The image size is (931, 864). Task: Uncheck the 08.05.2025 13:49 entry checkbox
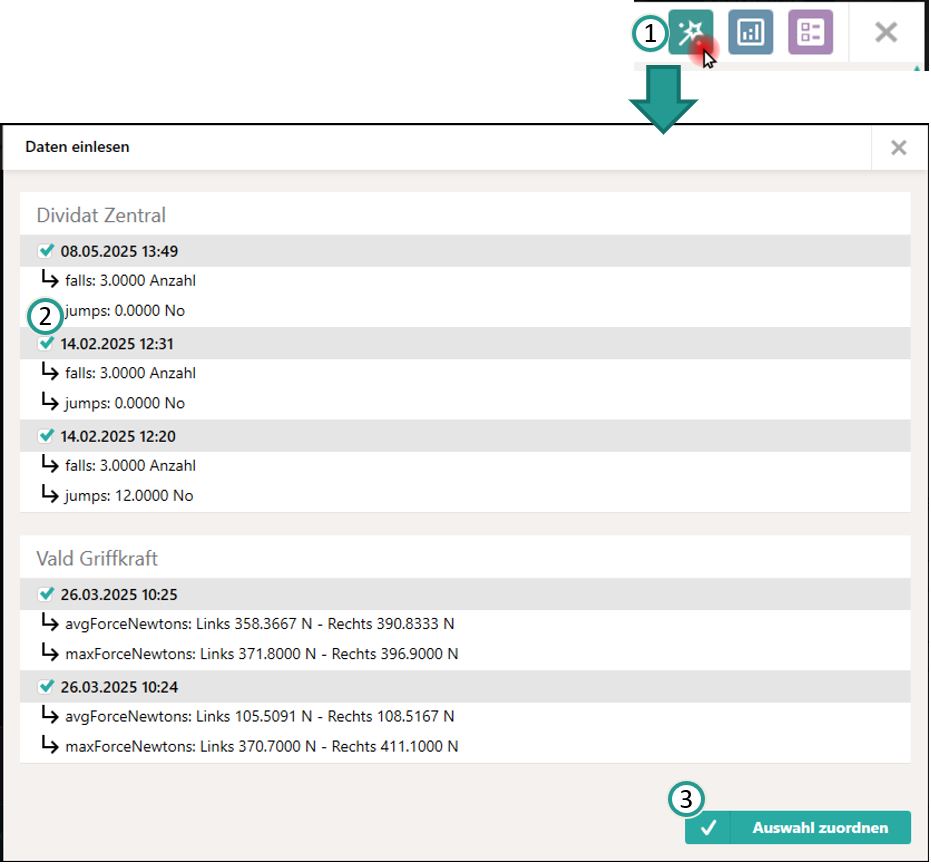pos(46,251)
